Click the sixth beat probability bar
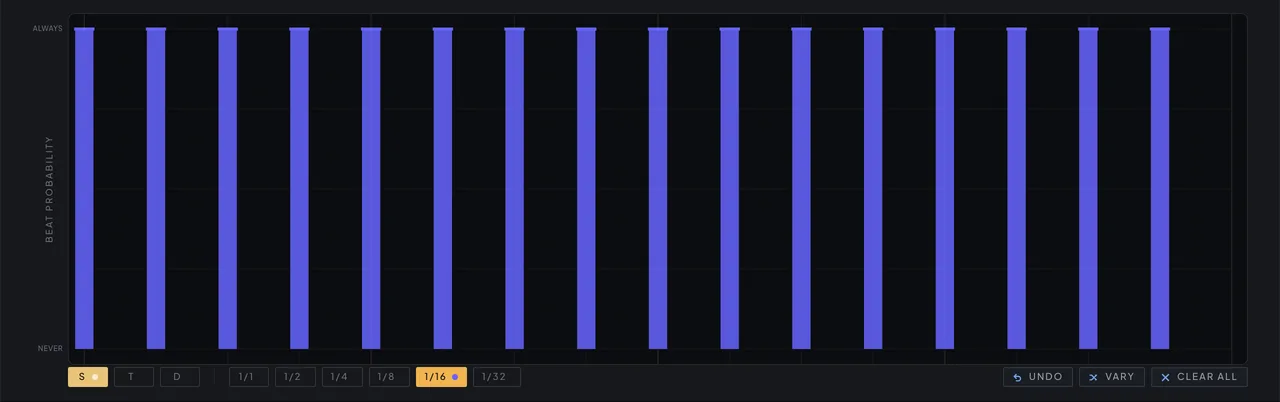The width and height of the screenshot is (1280, 402). [x=443, y=188]
